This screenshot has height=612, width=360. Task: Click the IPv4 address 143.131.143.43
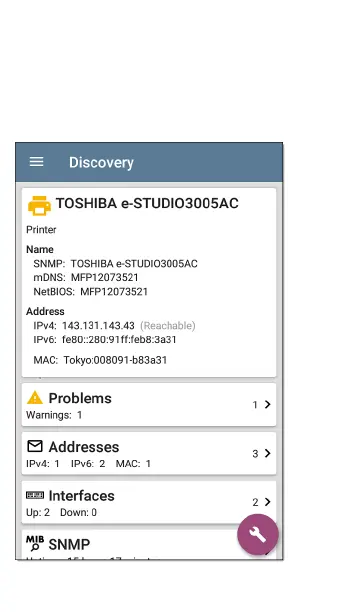[98, 326]
